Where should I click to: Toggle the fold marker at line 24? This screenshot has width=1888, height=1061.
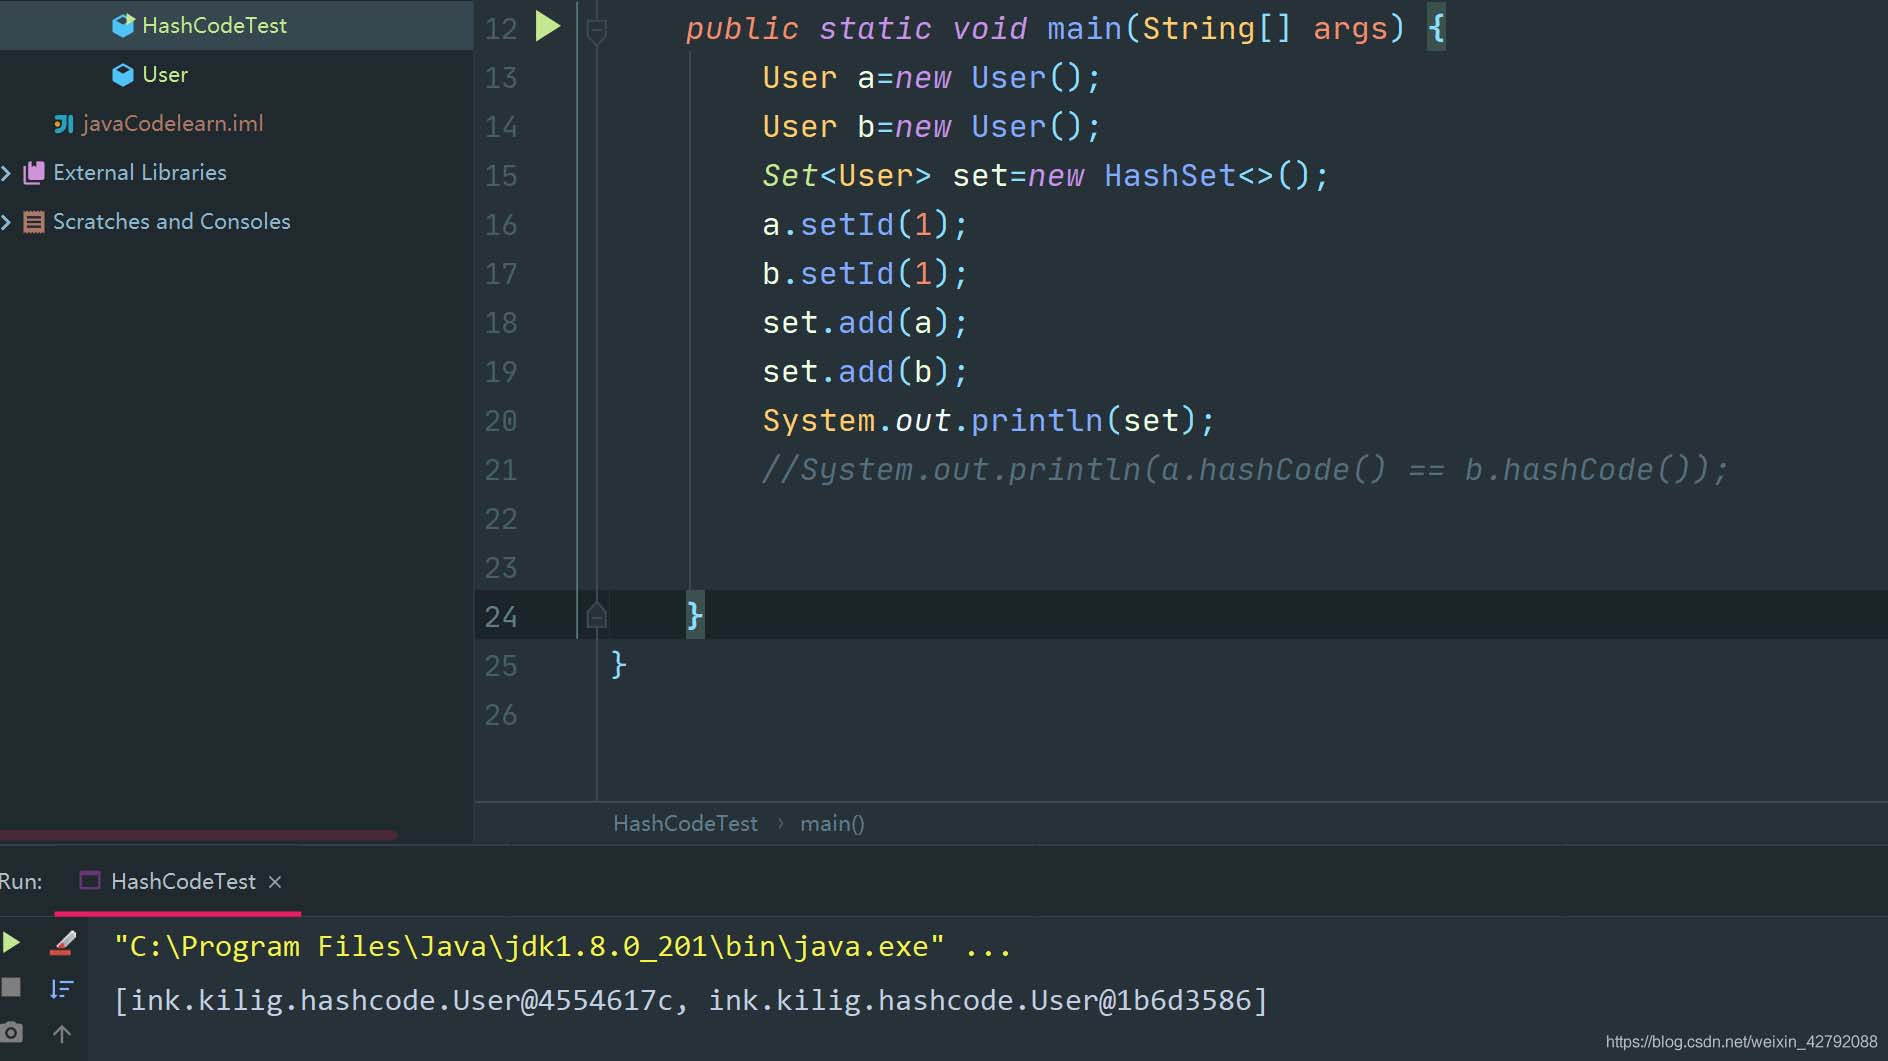click(596, 616)
